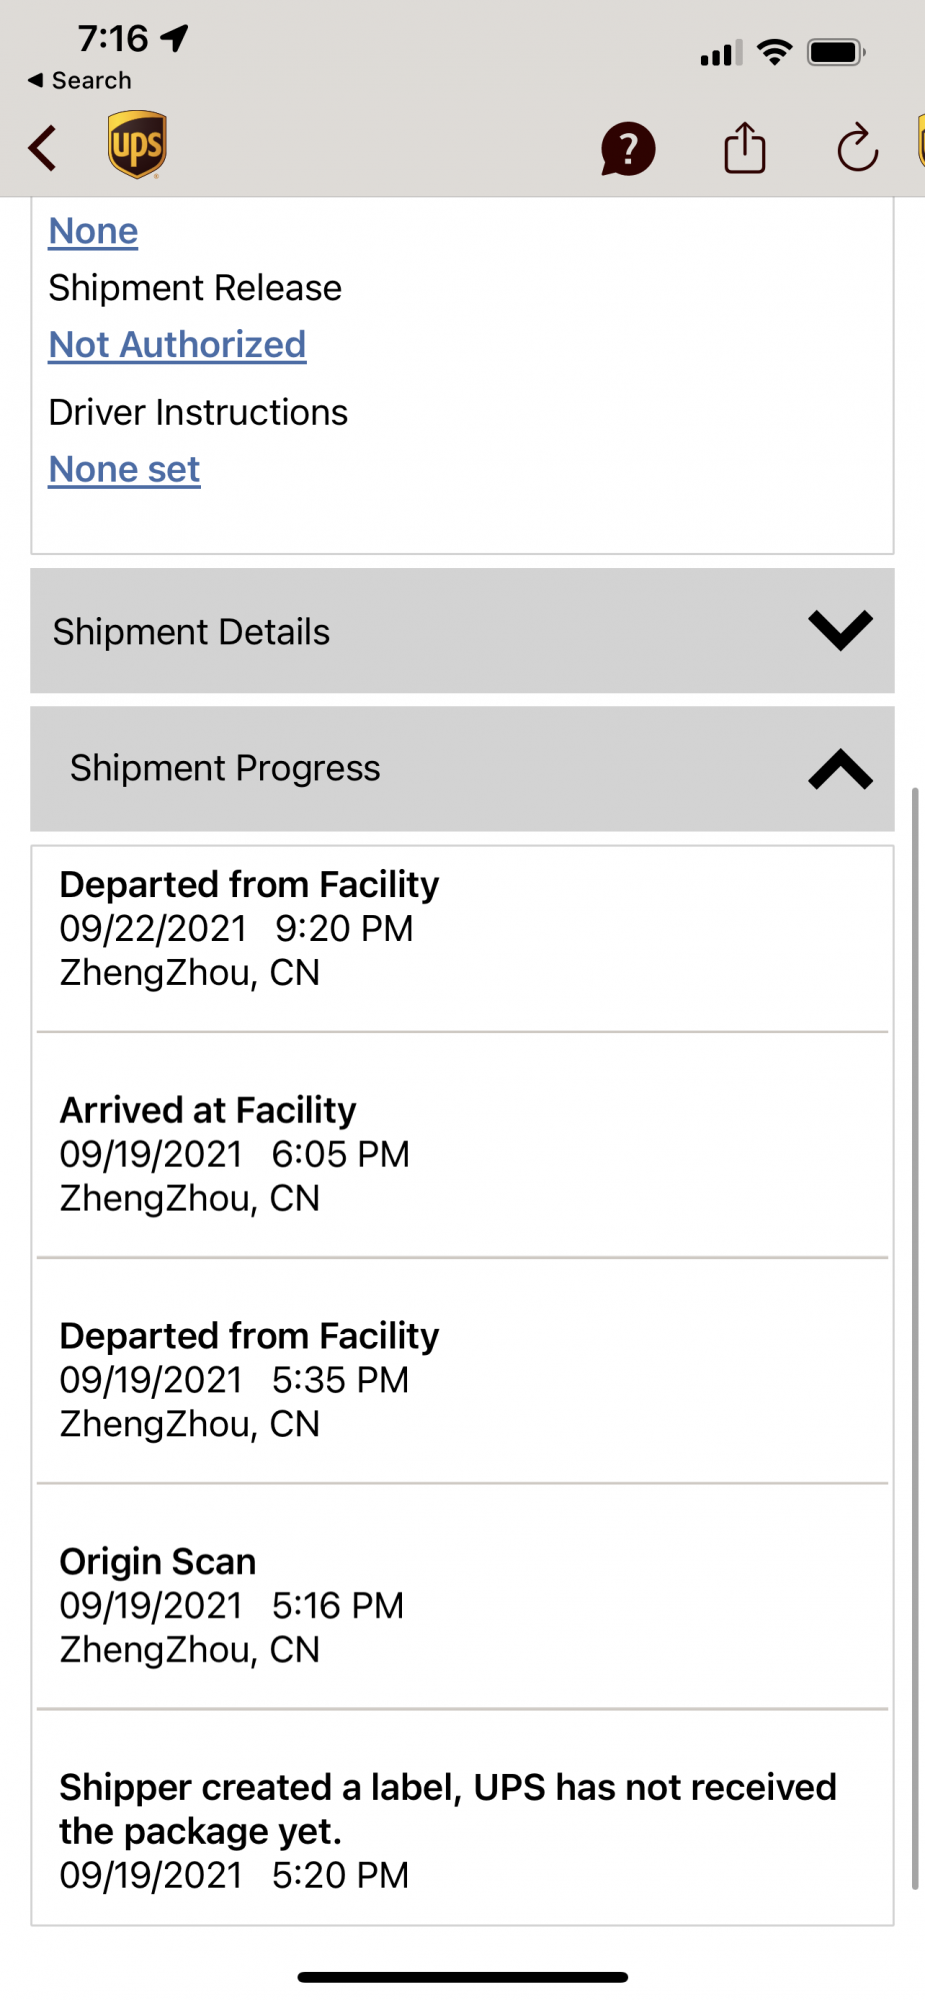Open the help question mark icon
Screen dimensions: 925x2000
[x=628, y=150]
